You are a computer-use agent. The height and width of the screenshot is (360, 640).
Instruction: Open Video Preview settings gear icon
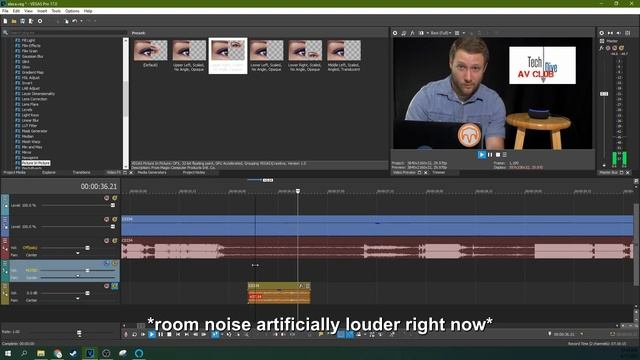(x=395, y=33)
